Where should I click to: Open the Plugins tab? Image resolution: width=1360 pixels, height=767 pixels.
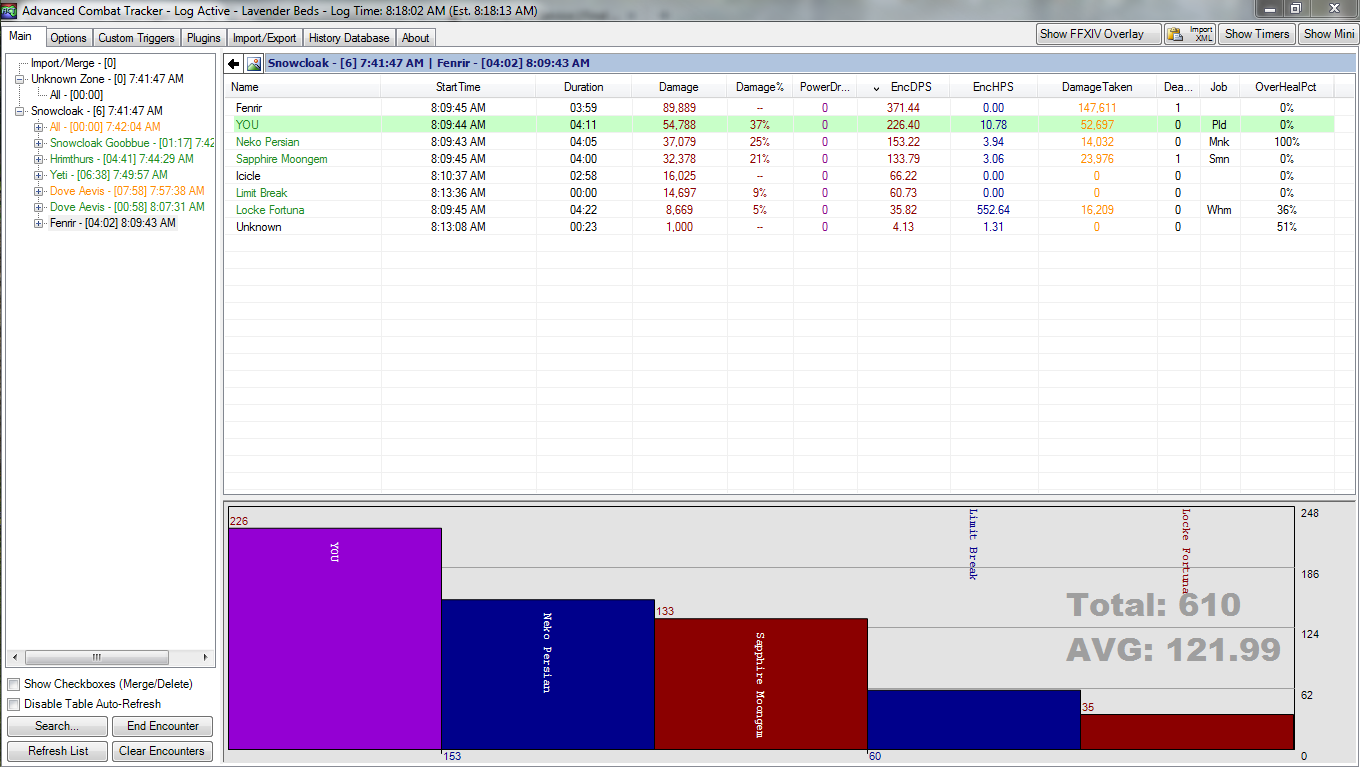point(204,38)
